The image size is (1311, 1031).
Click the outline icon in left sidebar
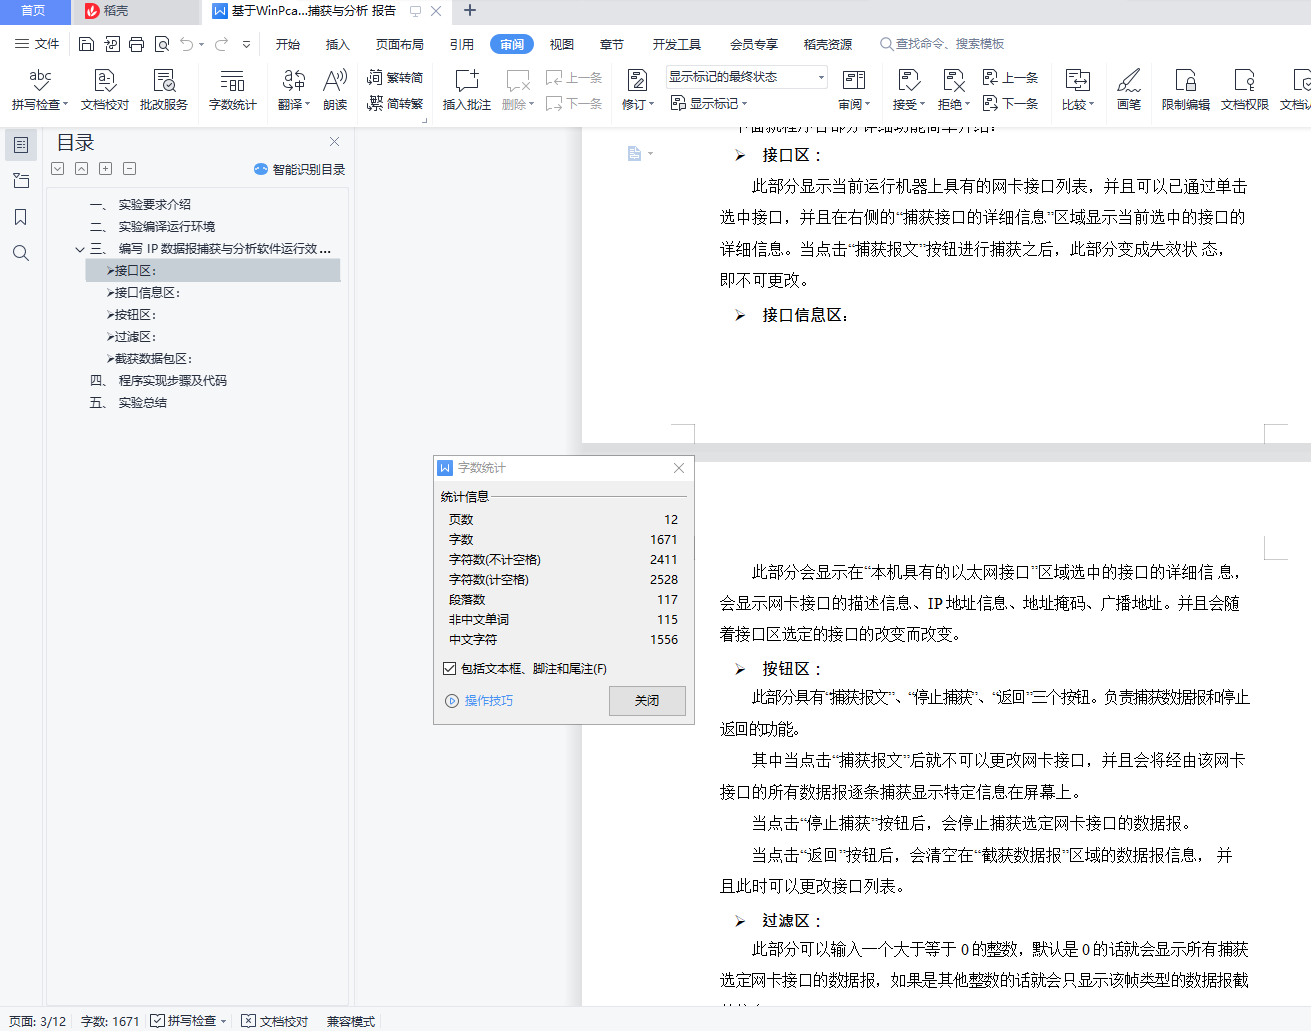(21, 145)
